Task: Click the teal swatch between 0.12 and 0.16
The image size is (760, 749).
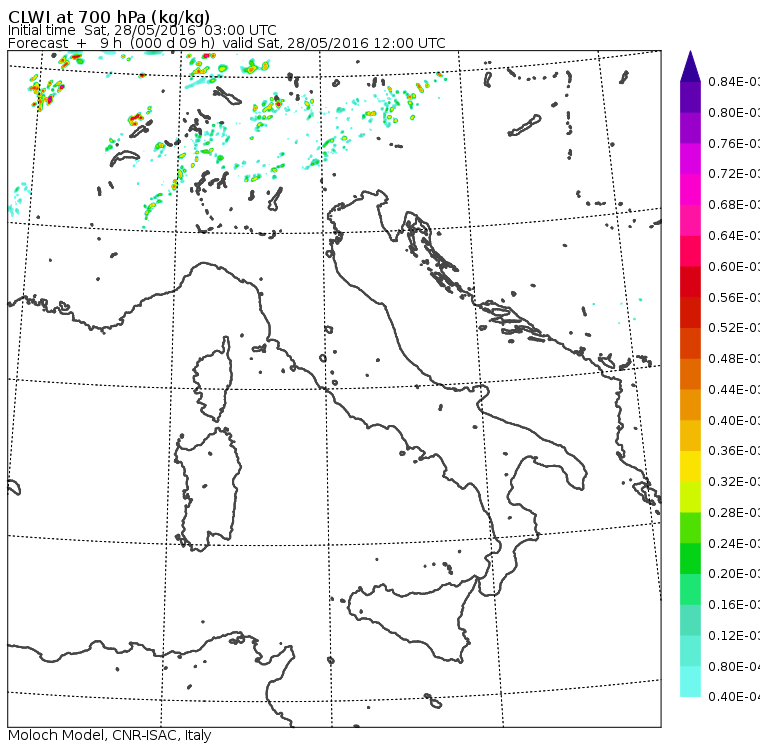Action: point(690,620)
